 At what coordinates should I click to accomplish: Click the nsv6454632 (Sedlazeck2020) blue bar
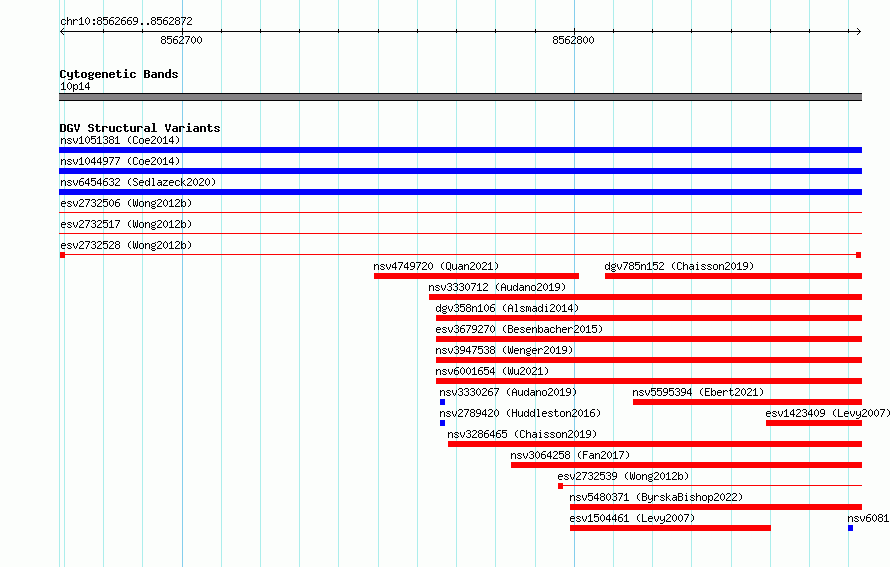[460, 192]
